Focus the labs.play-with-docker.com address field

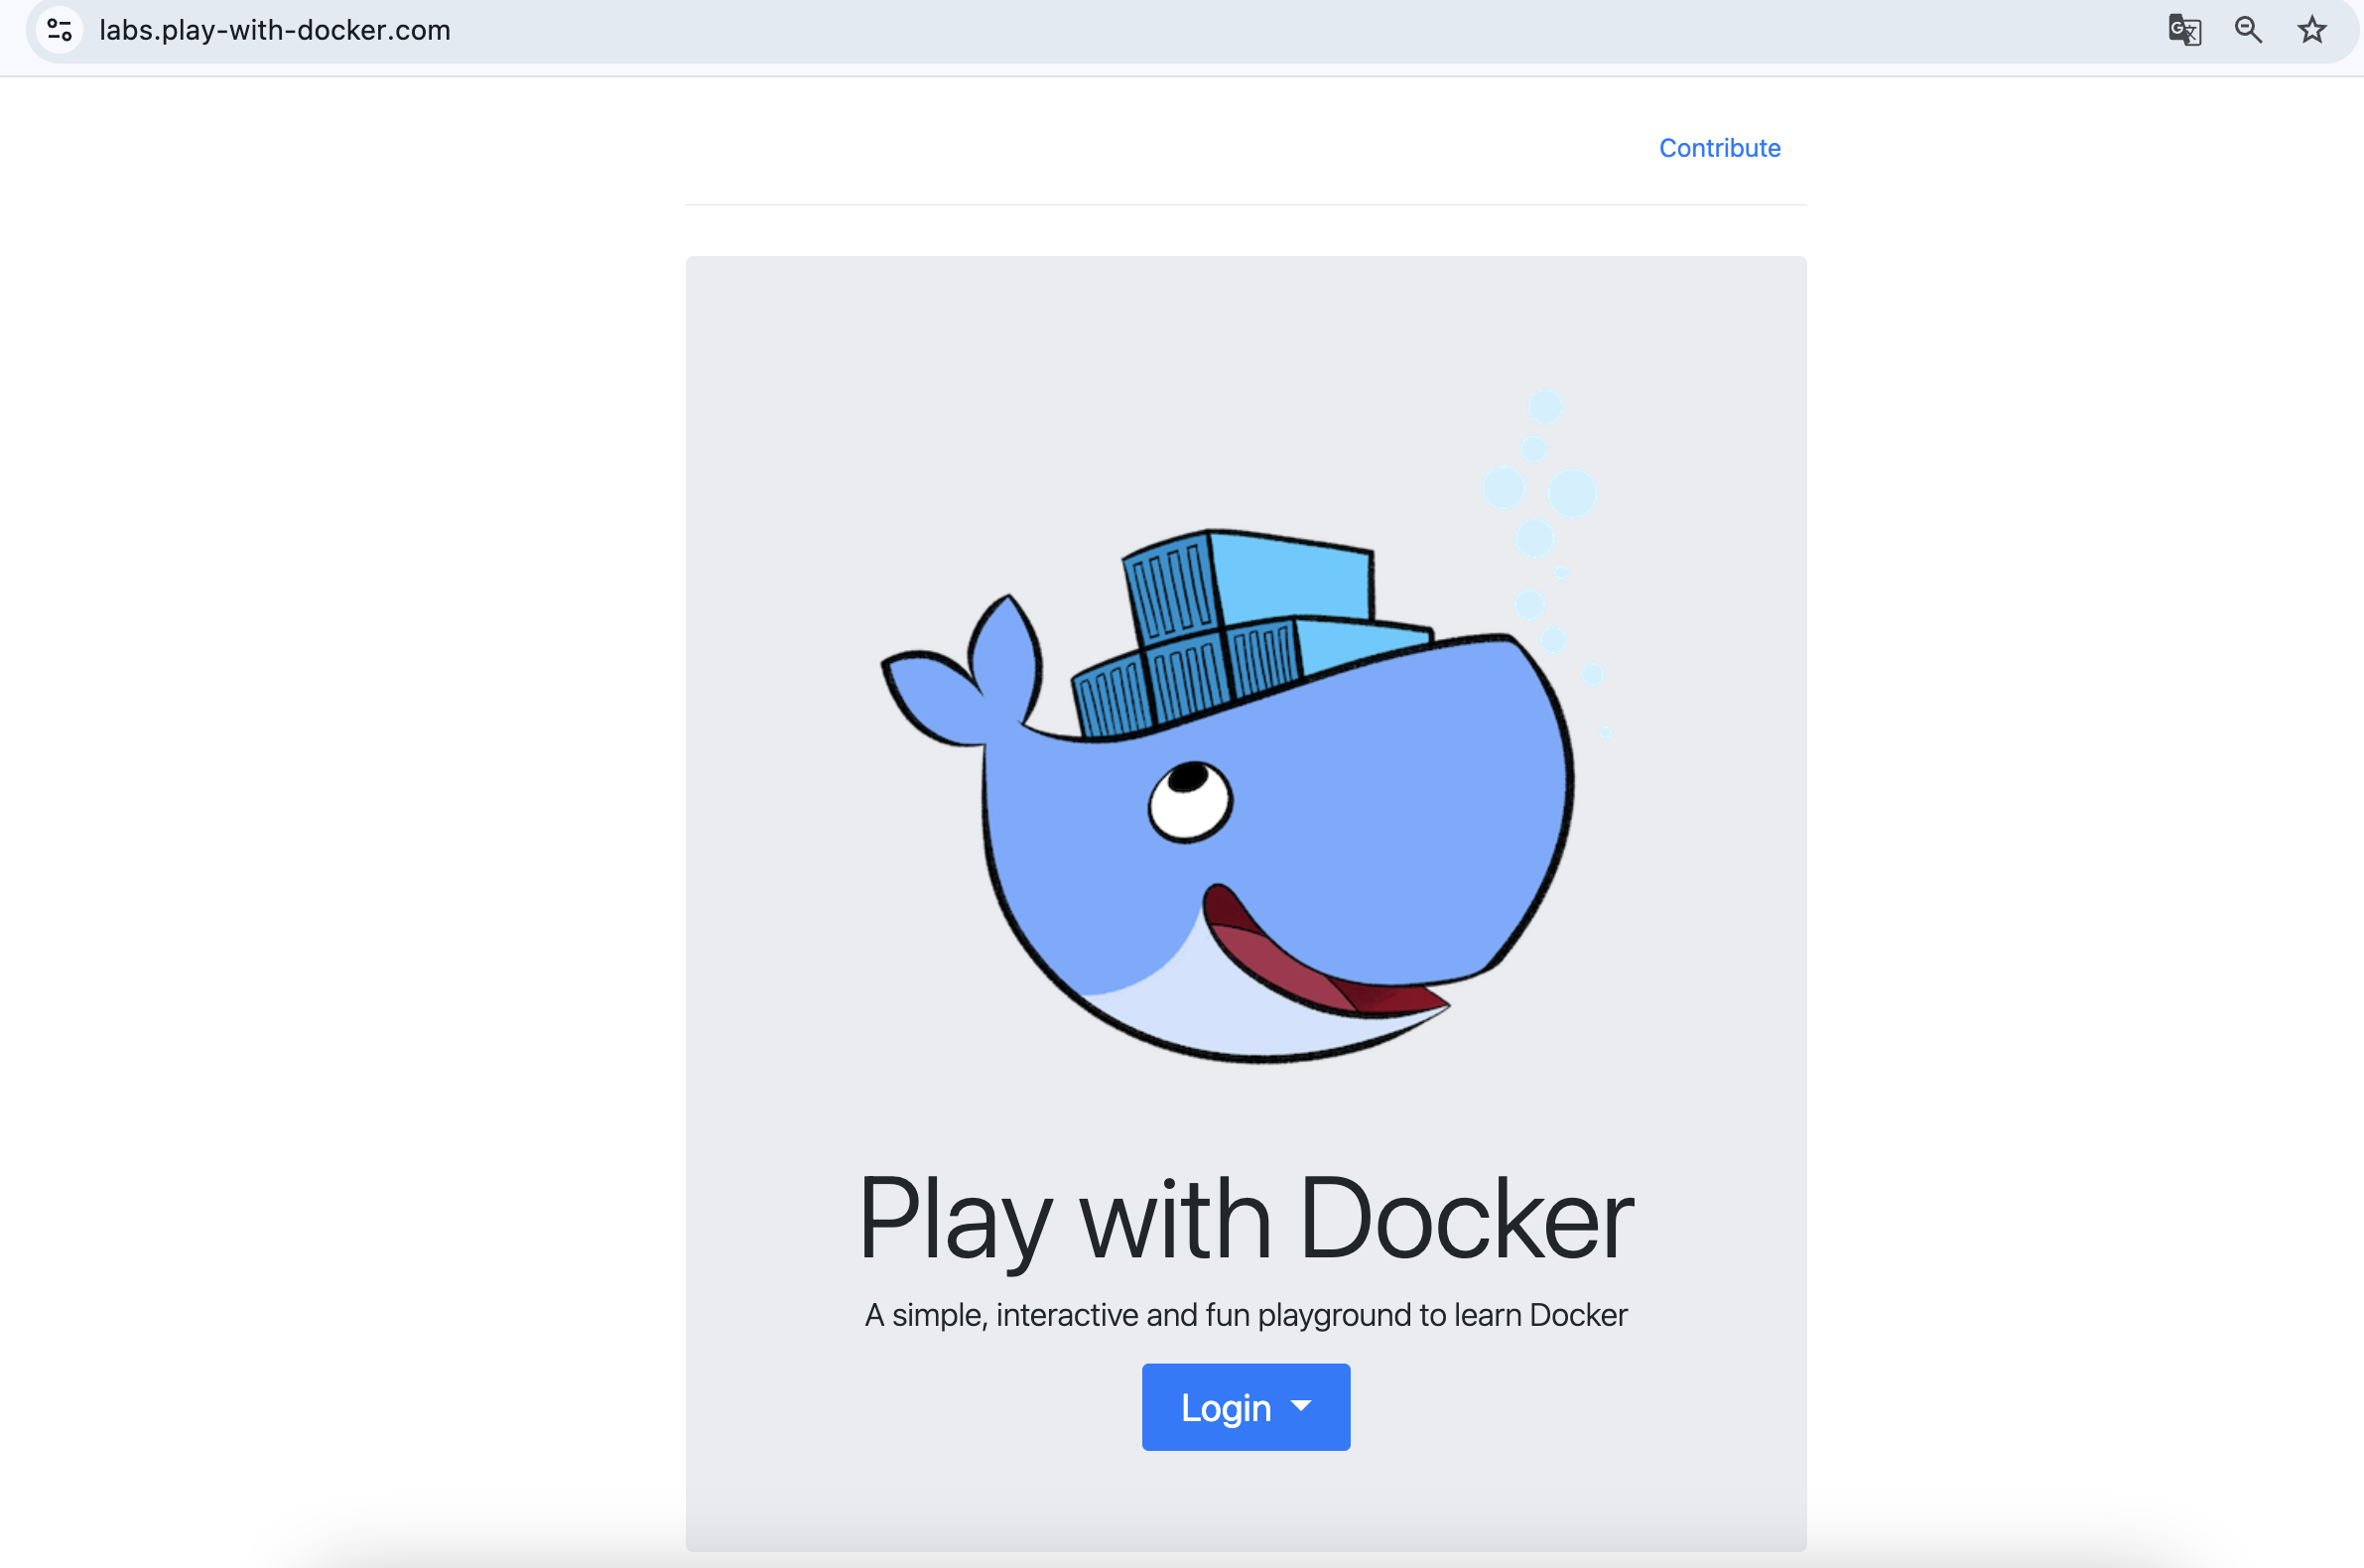pyautogui.click(x=275, y=30)
